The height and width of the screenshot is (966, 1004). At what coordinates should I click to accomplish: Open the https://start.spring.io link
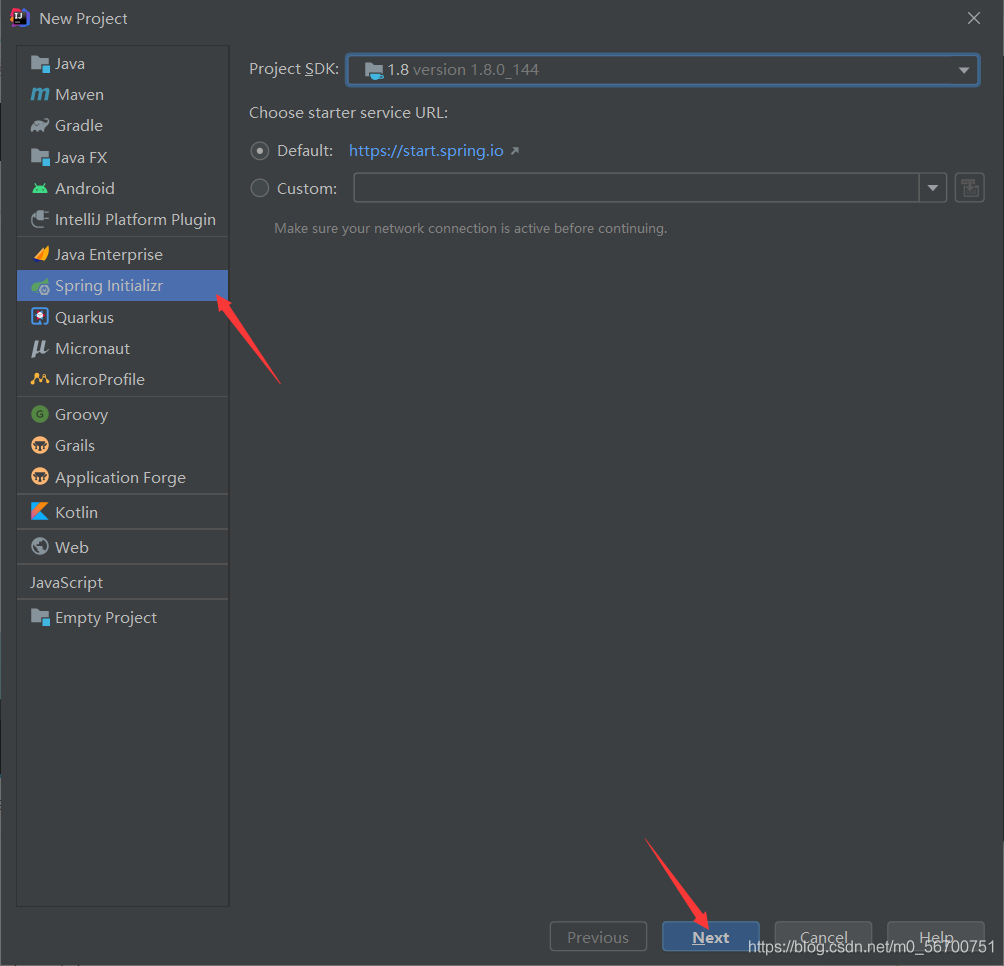(x=426, y=151)
